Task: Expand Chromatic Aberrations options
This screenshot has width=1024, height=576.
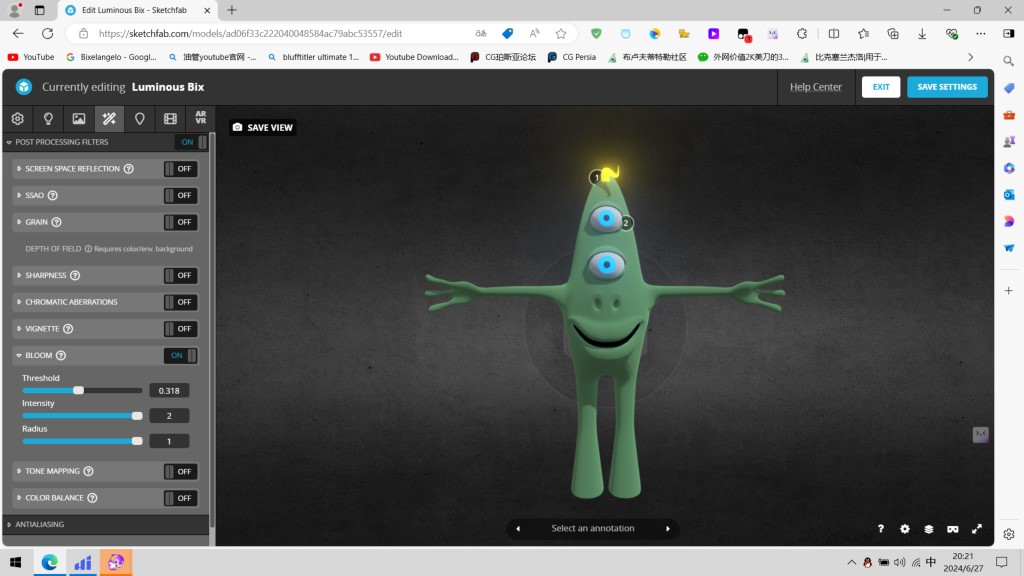Action: tap(19, 302)
